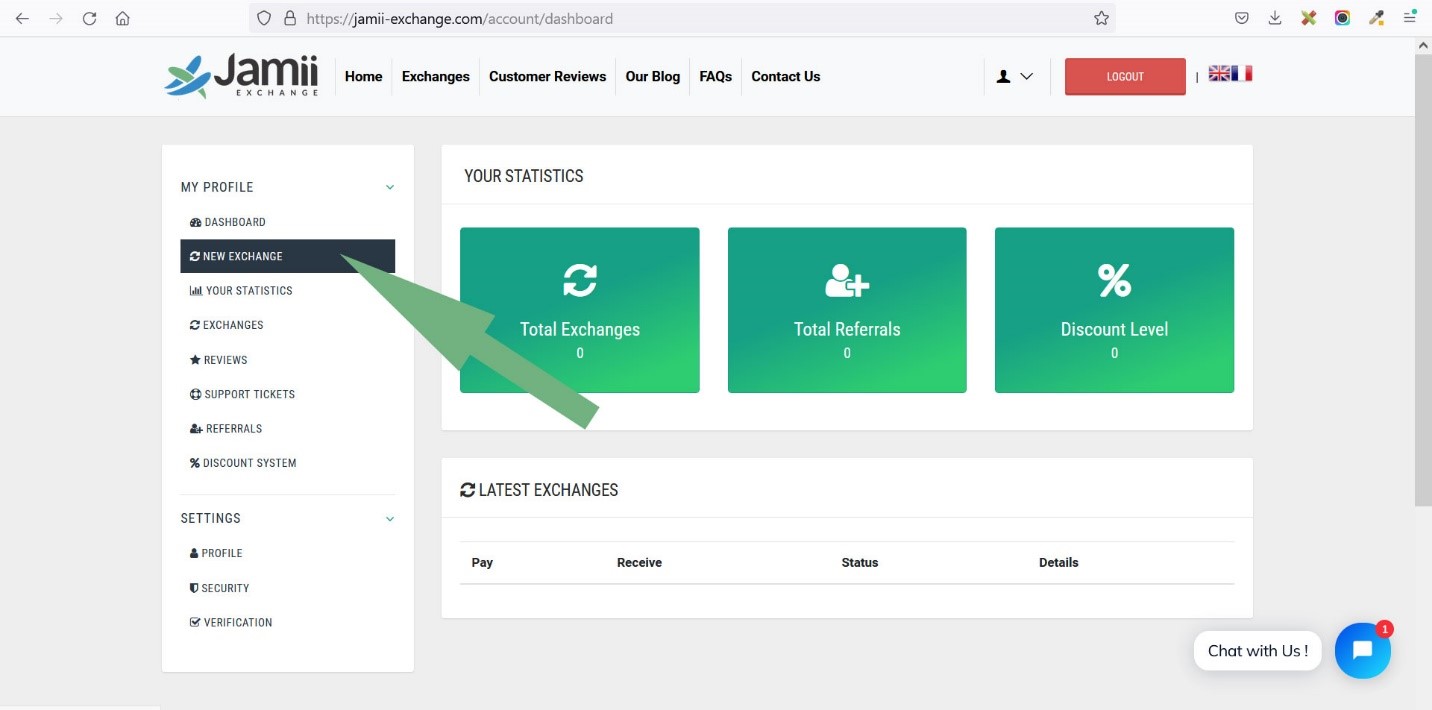
Task: Click the Jamii Exchange logo
Action: tap(242, 76)
